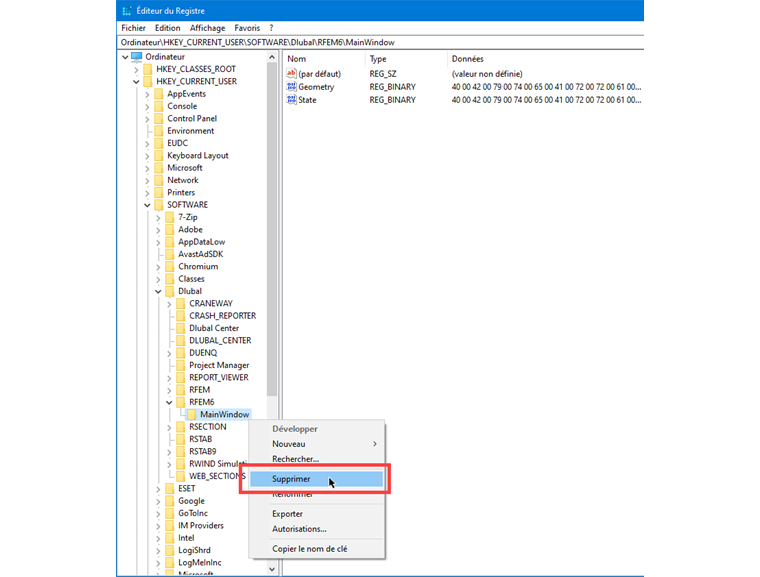Image resolution: width=760 pixels, height=577 pixels.
Task: Click the Adobe folder icon
Action: (x=170, y=230)
